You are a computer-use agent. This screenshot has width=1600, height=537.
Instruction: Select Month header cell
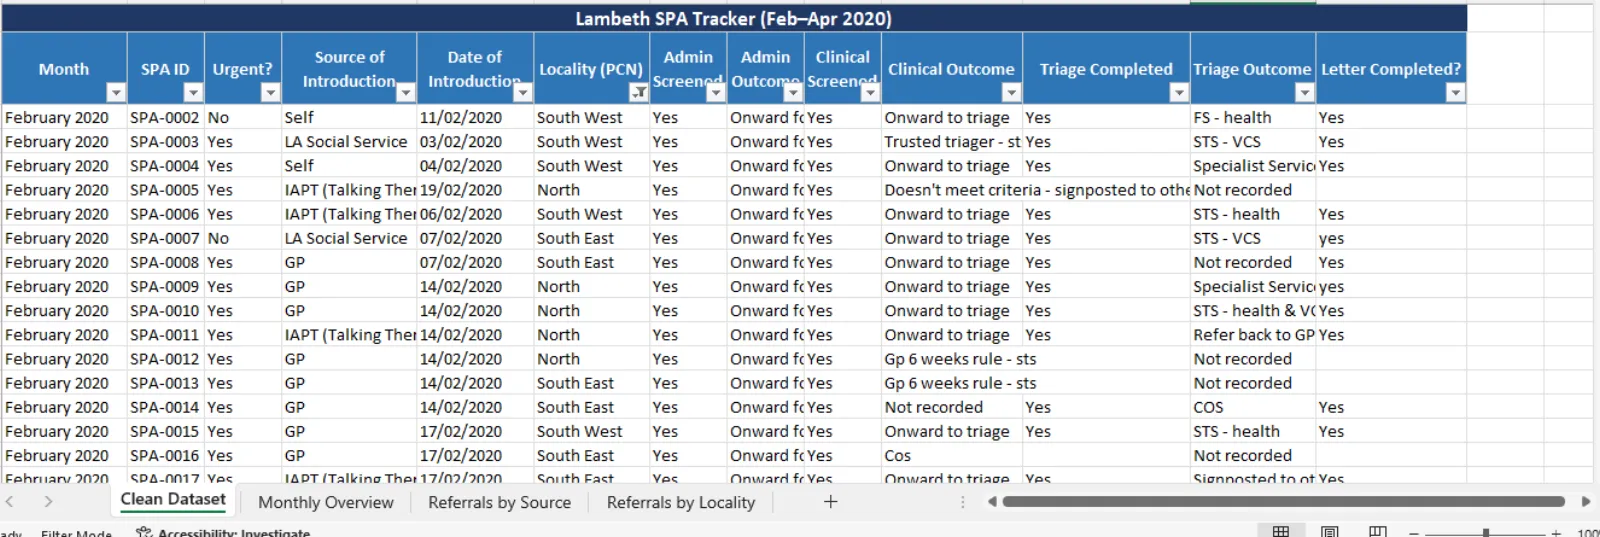coord(64,69)
